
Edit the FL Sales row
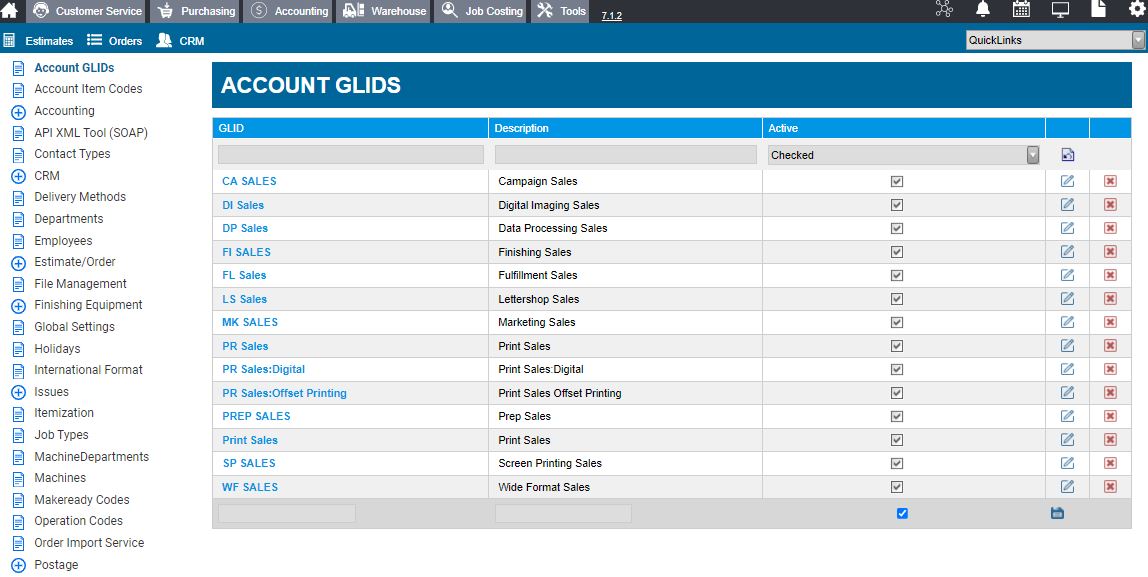[x=1067, y=275]
